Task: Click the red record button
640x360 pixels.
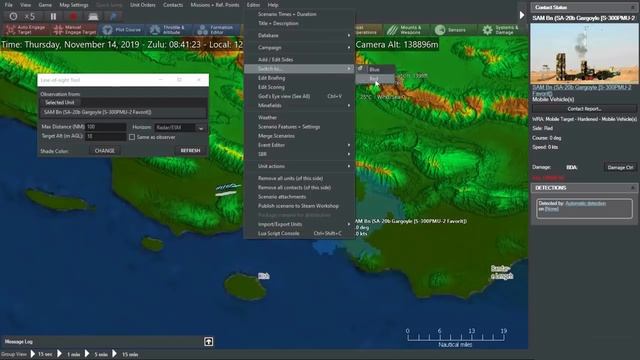Action: pyautogui.click(x=73, y=16)
